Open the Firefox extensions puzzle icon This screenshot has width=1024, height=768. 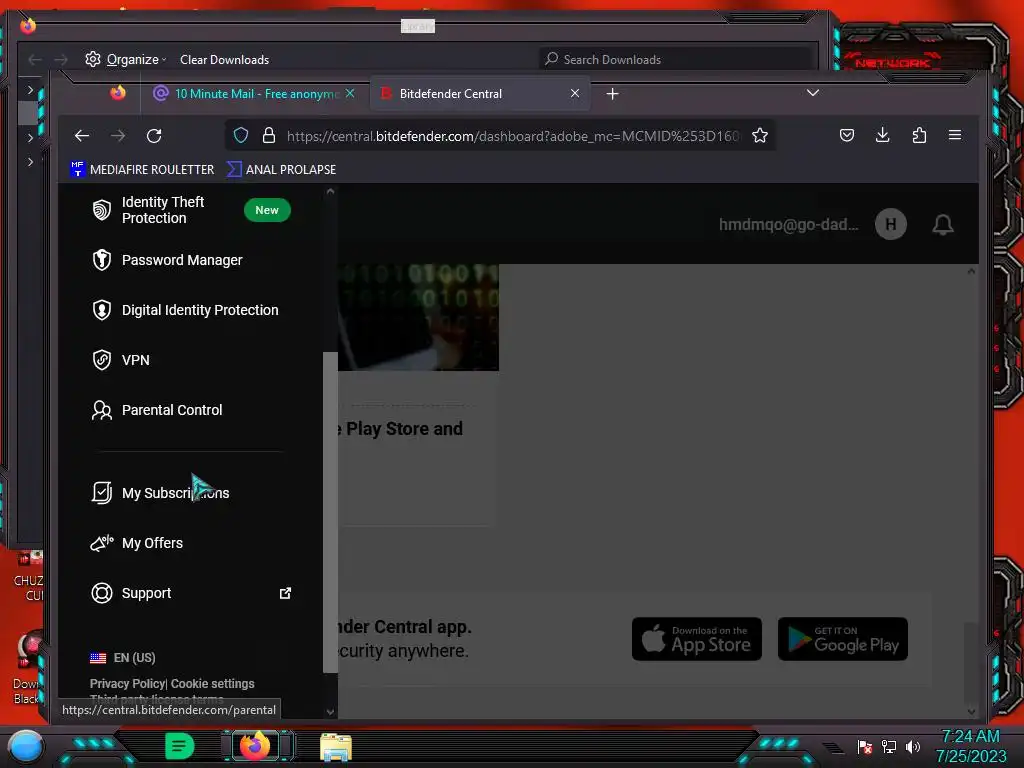[x=919, y=135]
